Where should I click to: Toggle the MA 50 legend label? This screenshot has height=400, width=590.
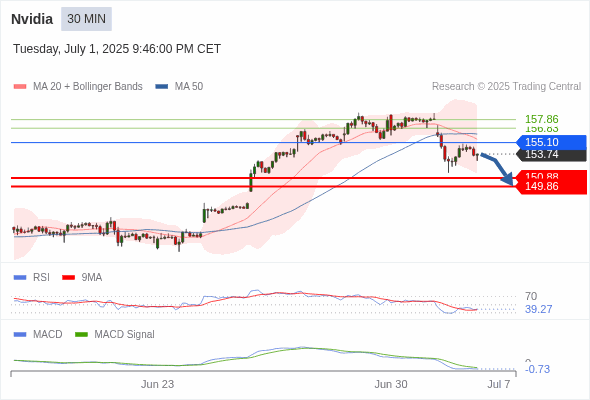189,87
